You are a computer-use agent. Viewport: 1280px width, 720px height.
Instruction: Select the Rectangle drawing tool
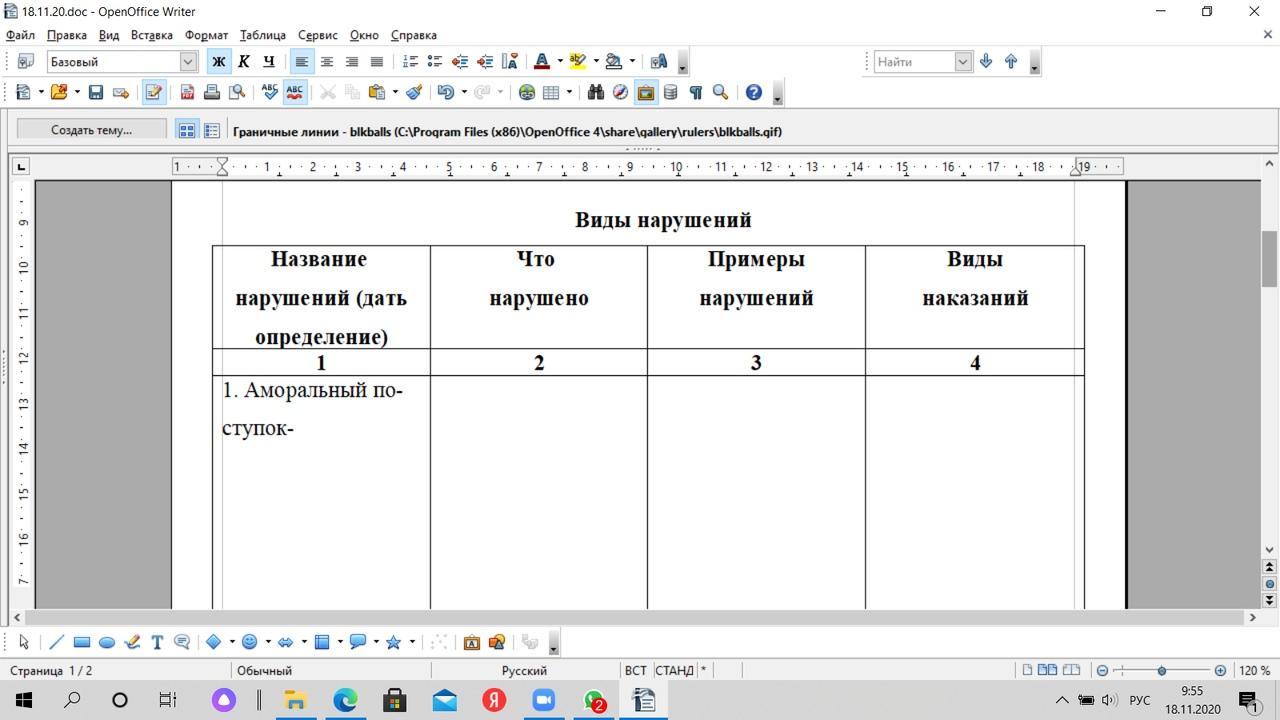click(82, 642)
